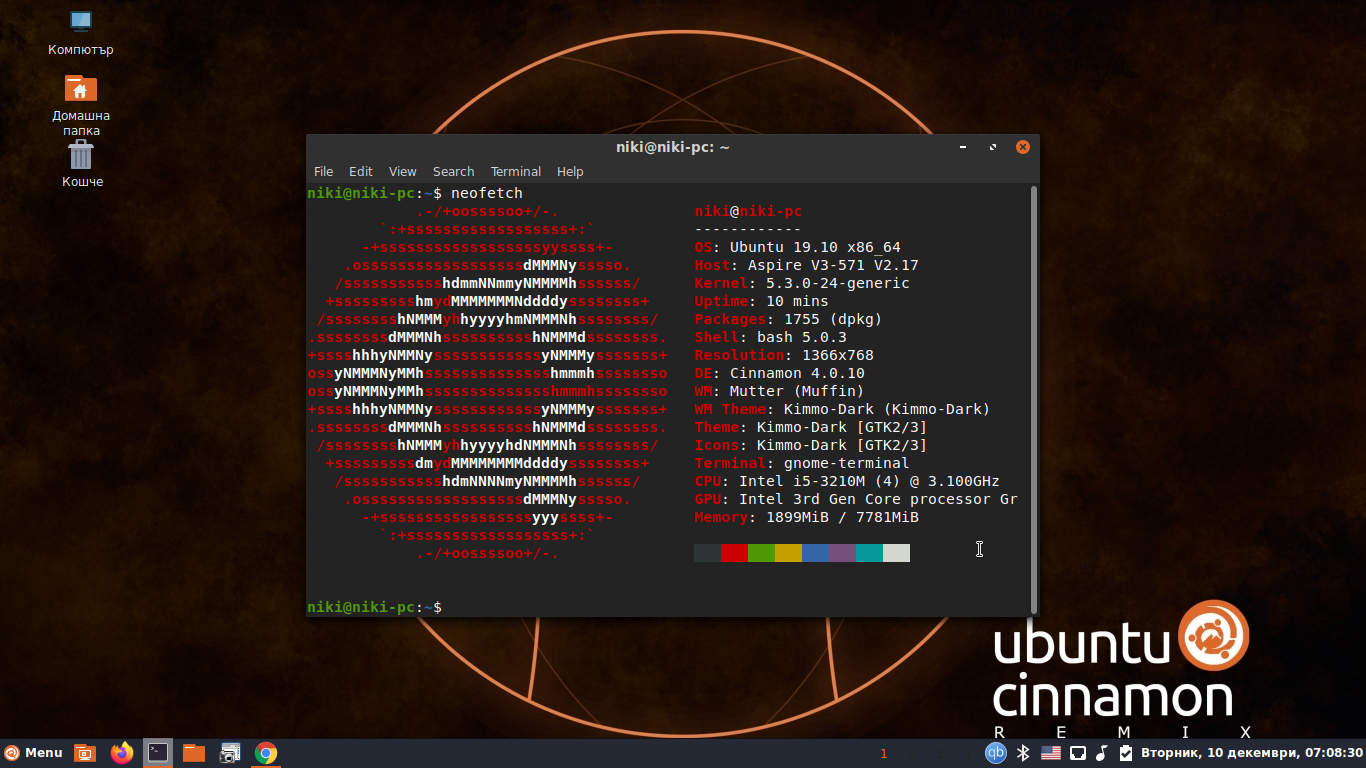
Task: Maximize the terminal window
Action: (x=993, y=147)
